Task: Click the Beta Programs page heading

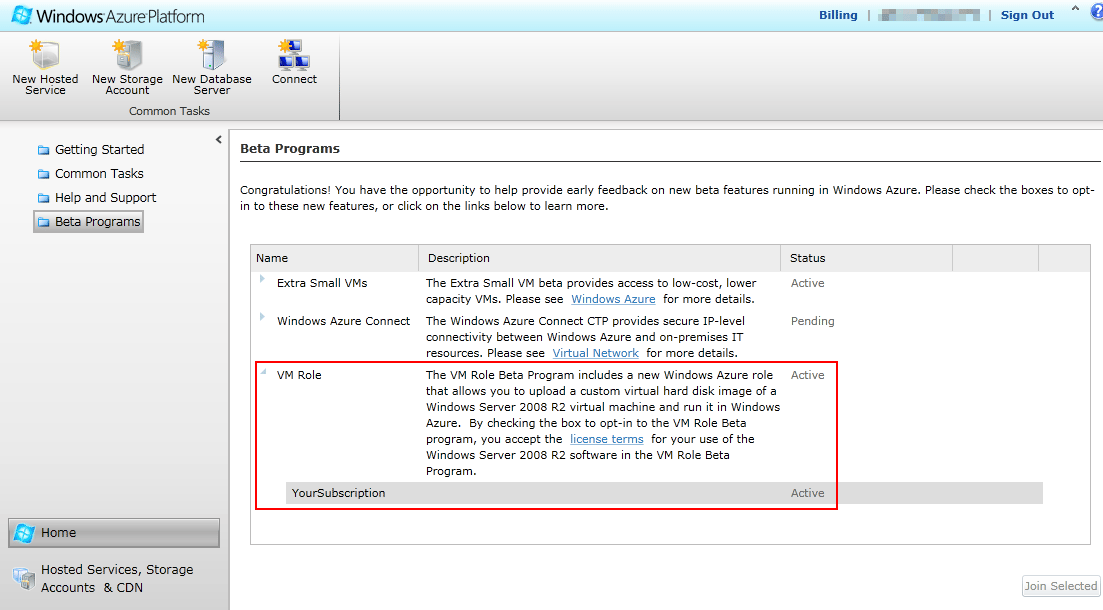Action: pyautogui.click(x=290, y=148)
